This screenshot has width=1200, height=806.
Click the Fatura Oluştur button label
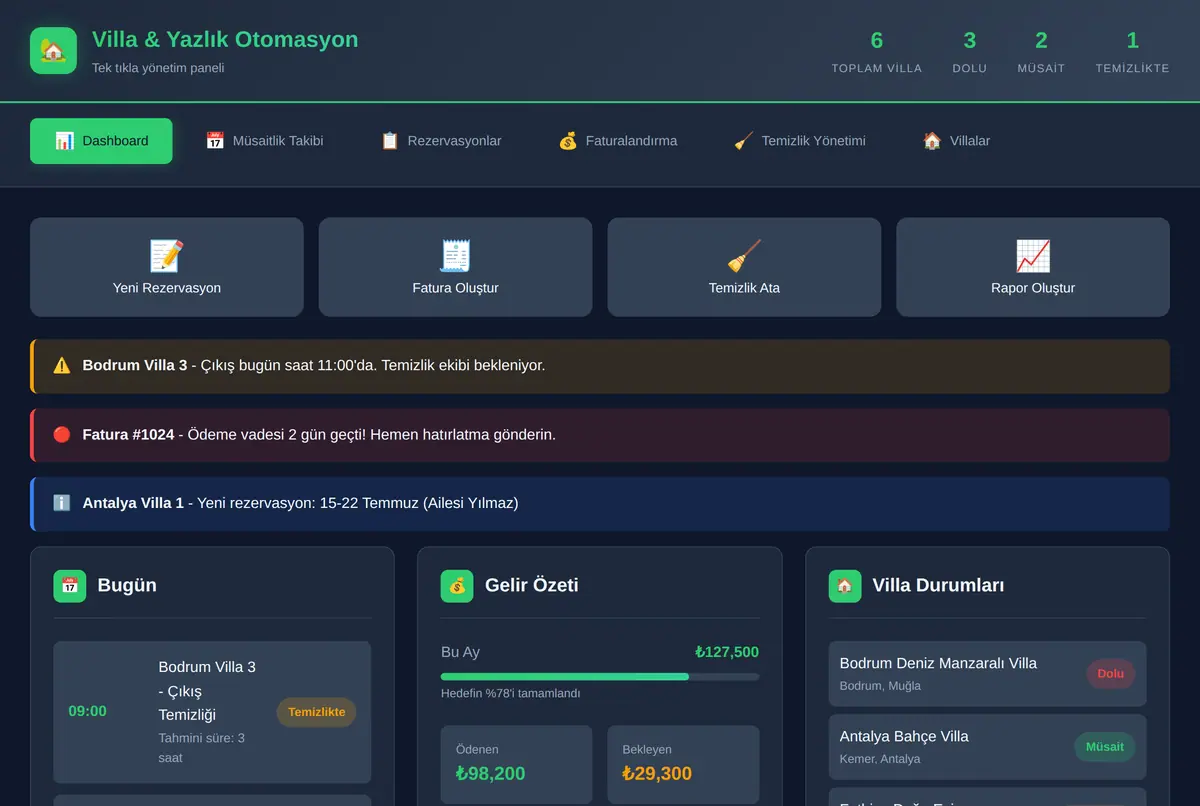coord(456,288)
